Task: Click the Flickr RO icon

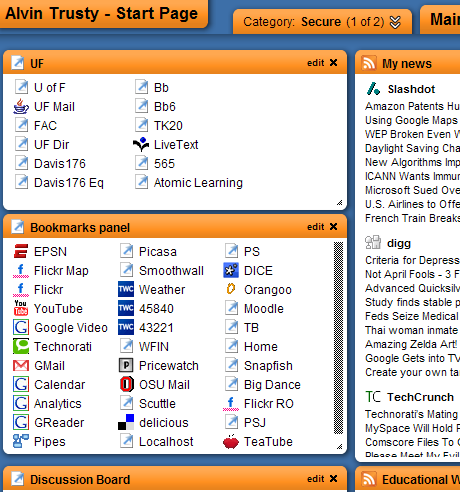Action: coord(231,403)
